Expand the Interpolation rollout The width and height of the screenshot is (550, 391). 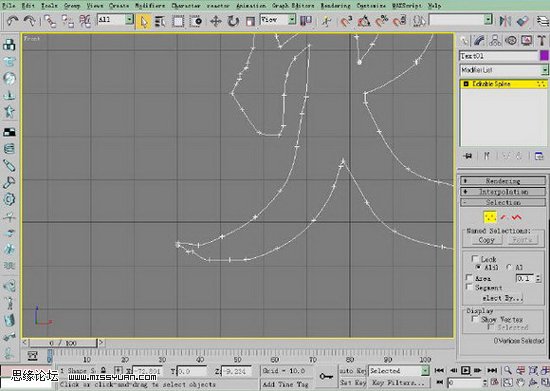[x=503, y=192]
